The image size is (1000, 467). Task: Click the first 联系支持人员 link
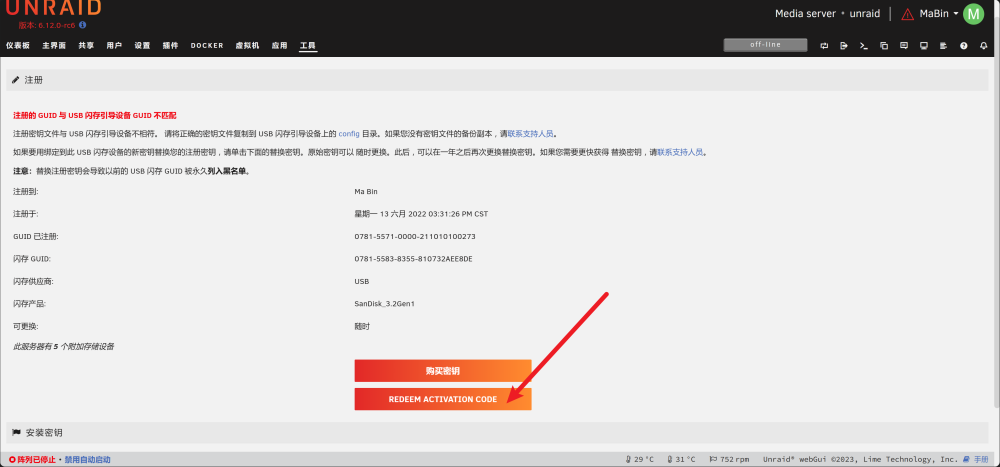click(x=531, y=134)
